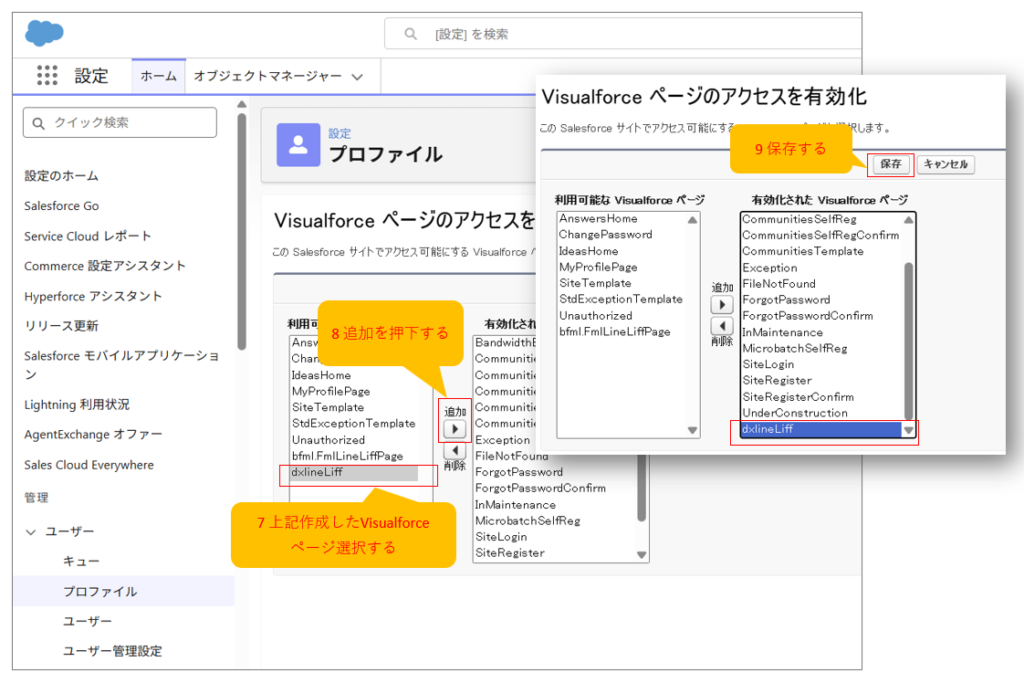Select MyProfilePage in background available list
This screenshot has width=1024, height=683.
tap(330, 391)
